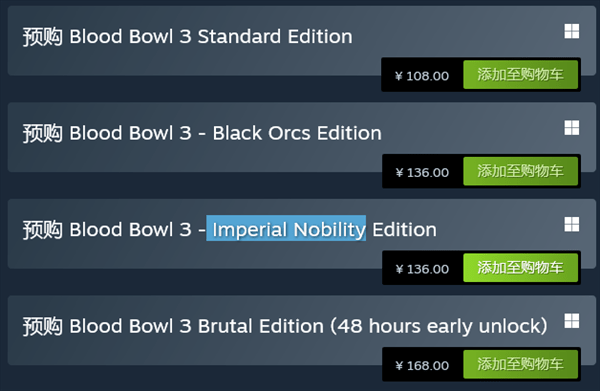Viewport: 600px width, 391px height.
Task: Add Brutal Edition to cart
Action: [x=520, y=364]
